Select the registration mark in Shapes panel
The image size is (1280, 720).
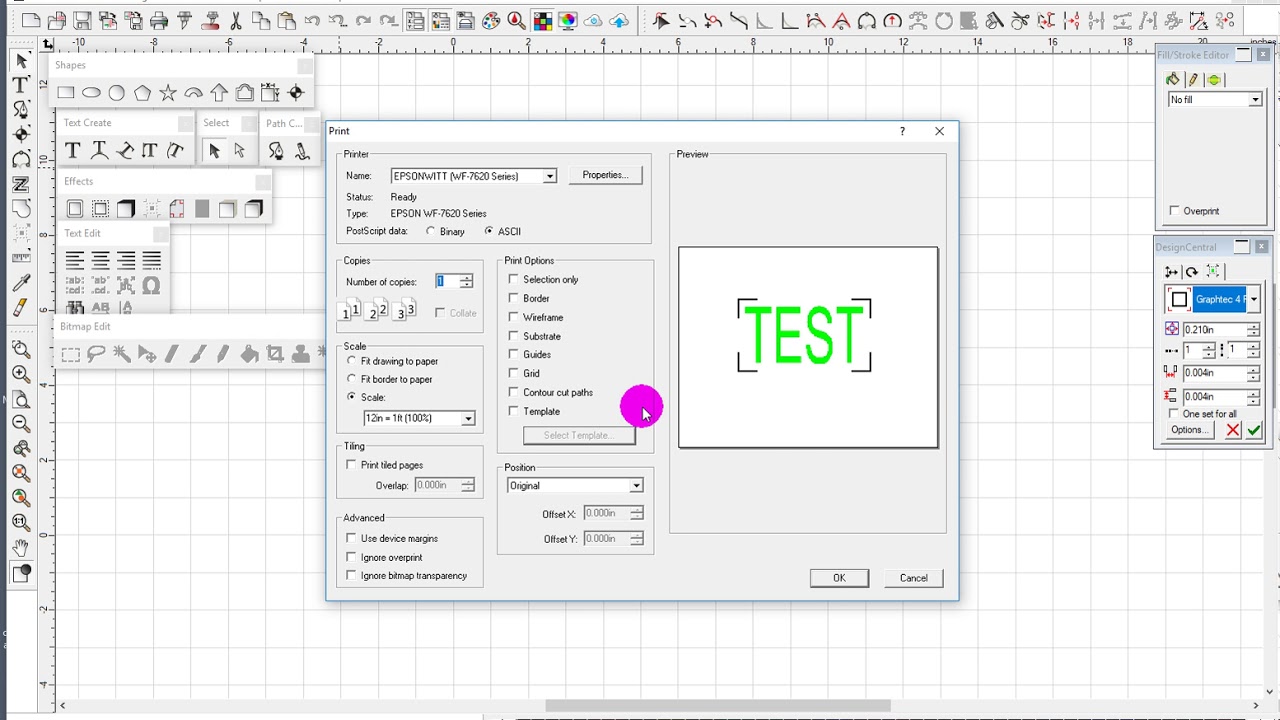[x=296, y=93]
